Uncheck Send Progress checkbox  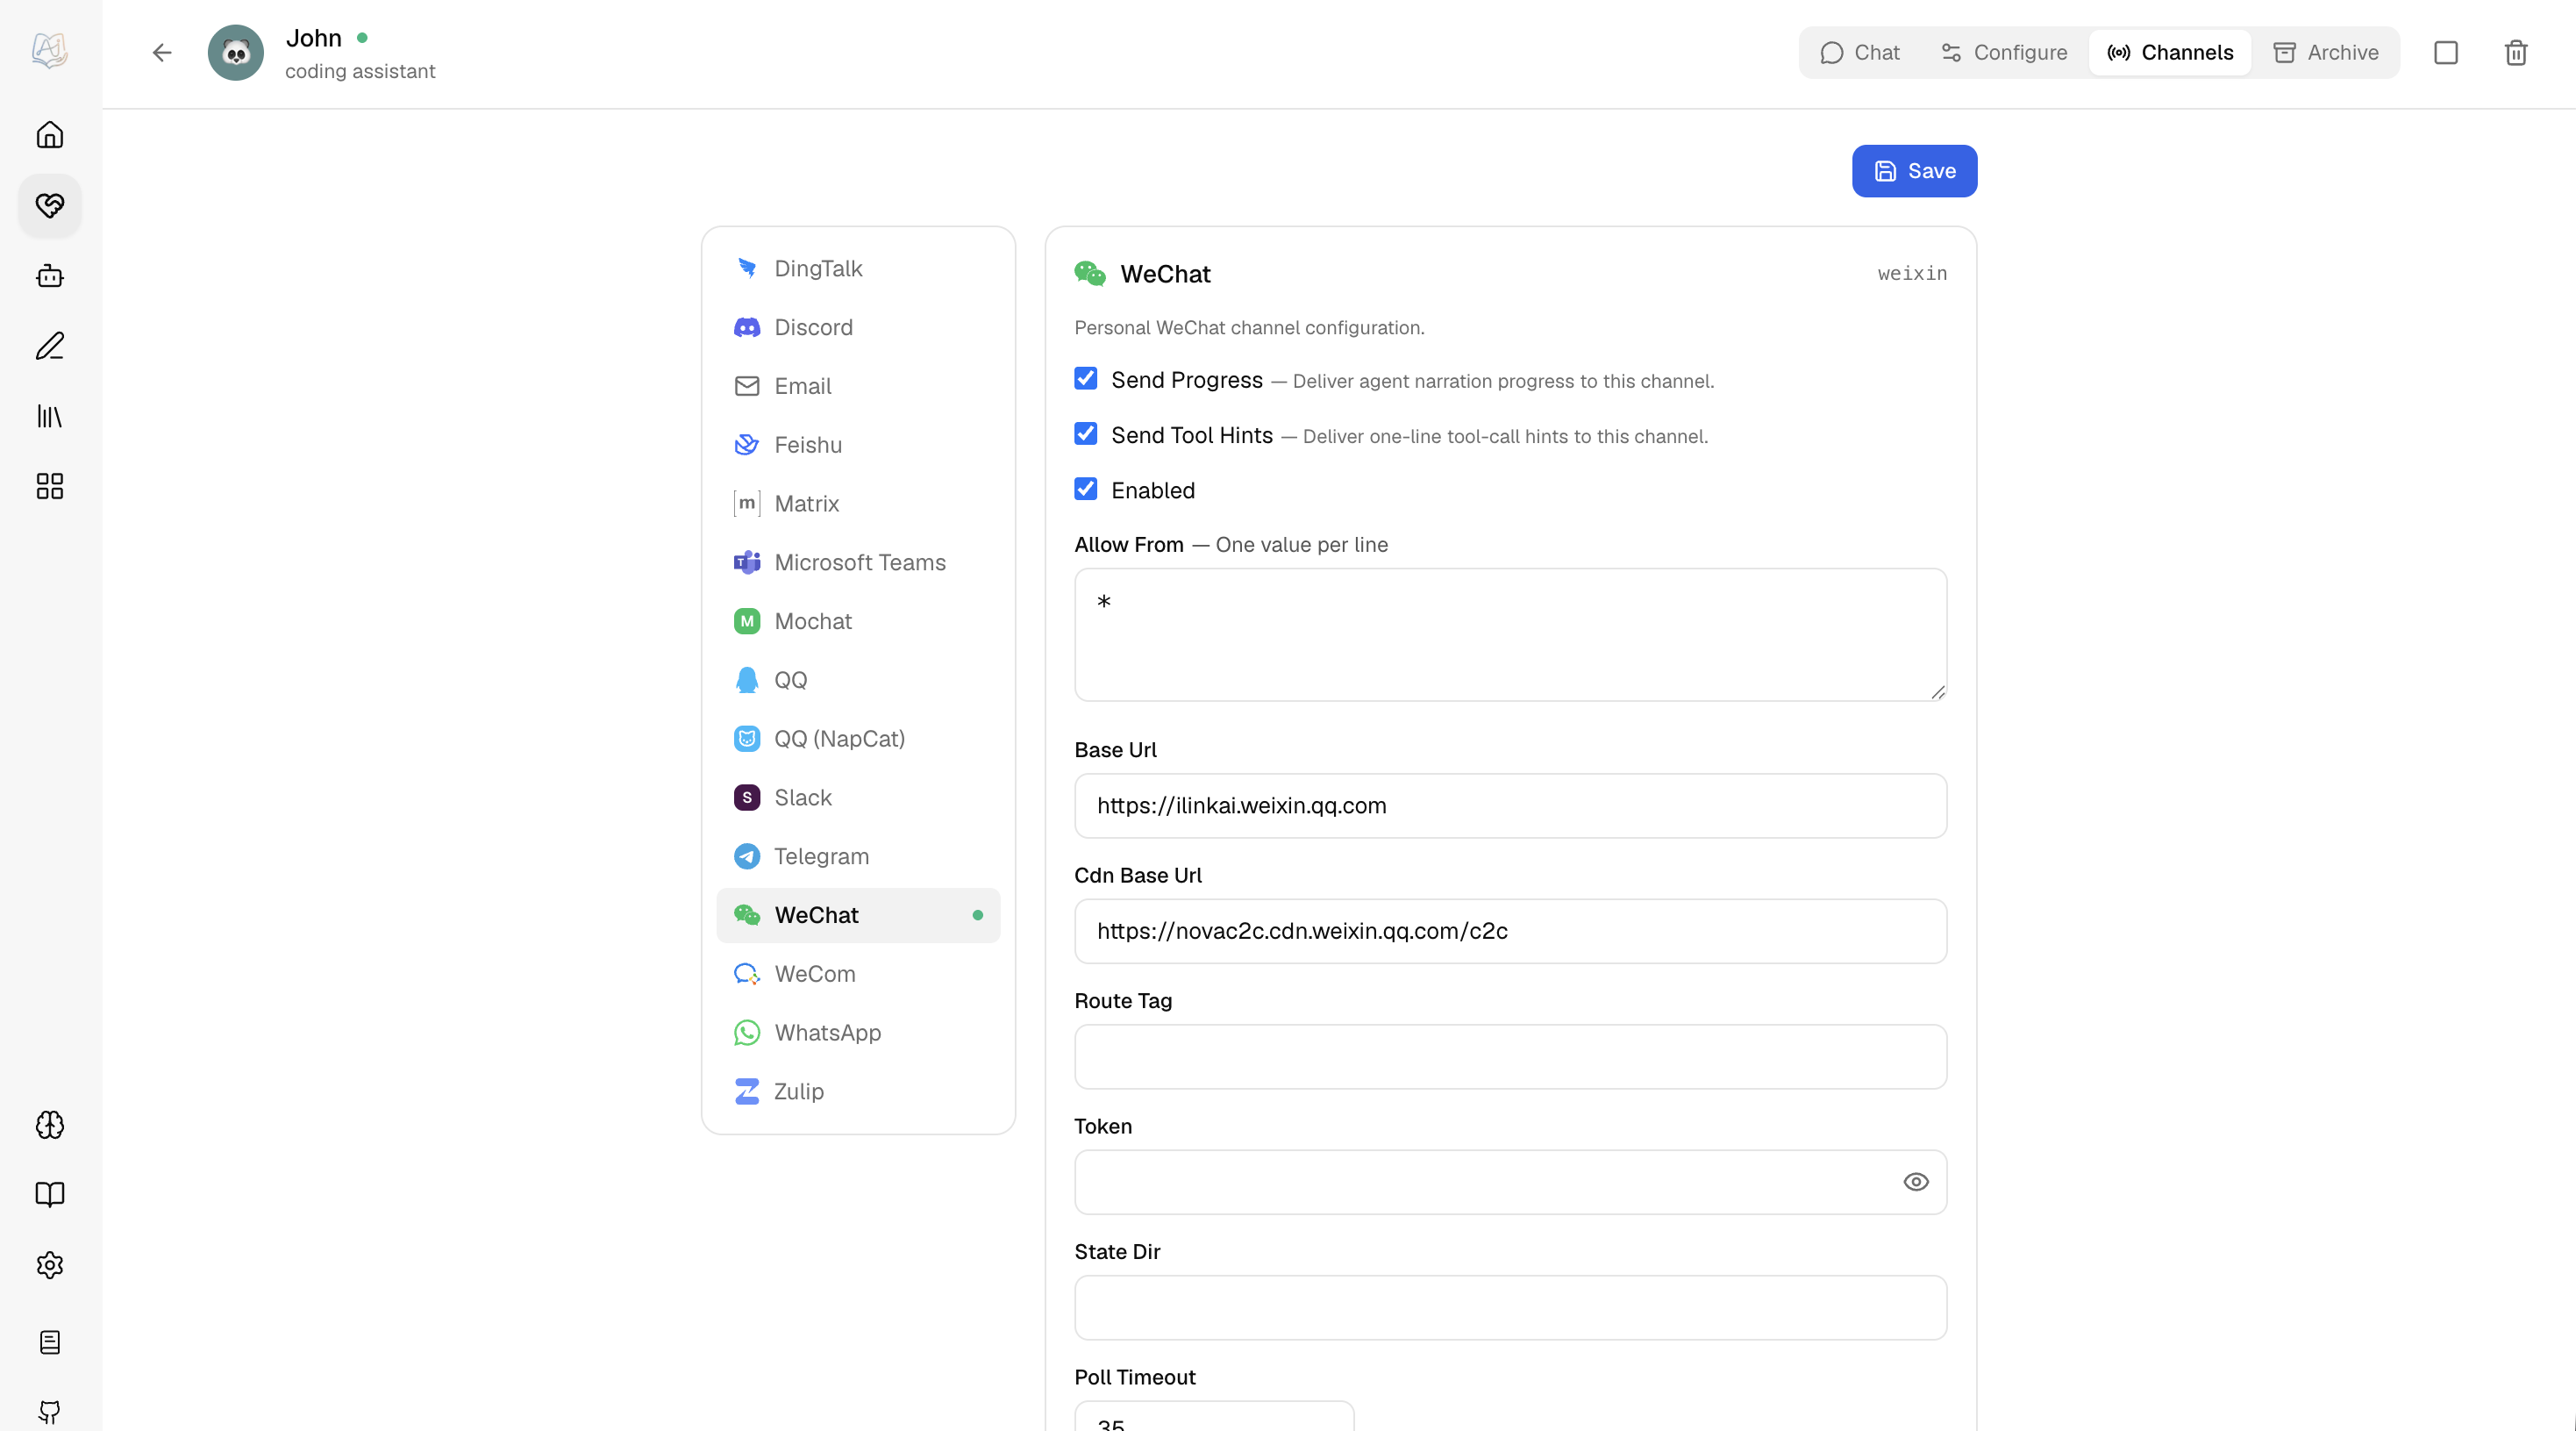click(1086, 379)
